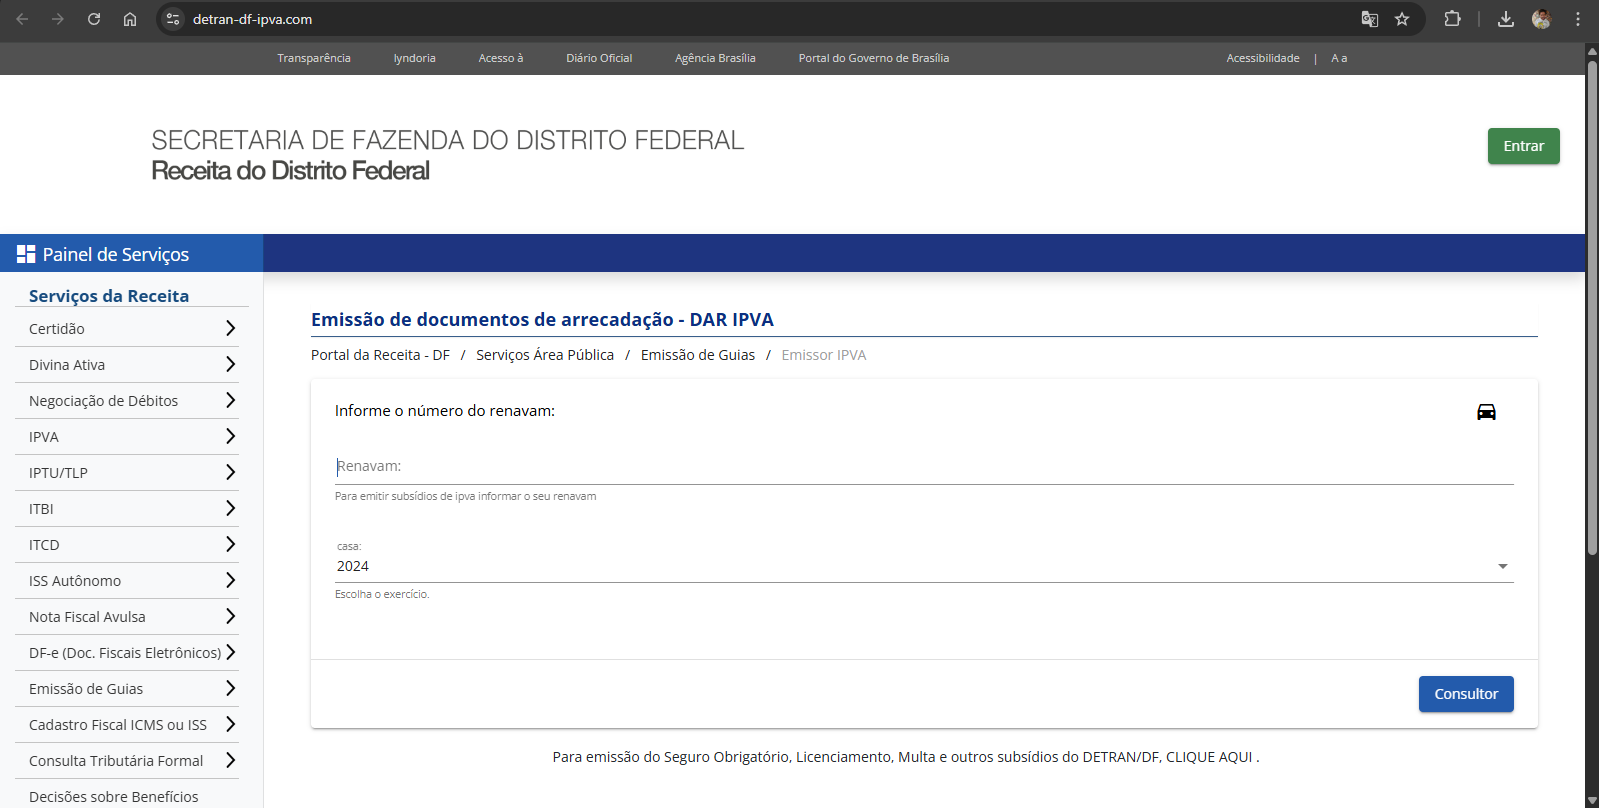
Task: Open the exercício year dropdown showing 2024
Action: [923, 566]
